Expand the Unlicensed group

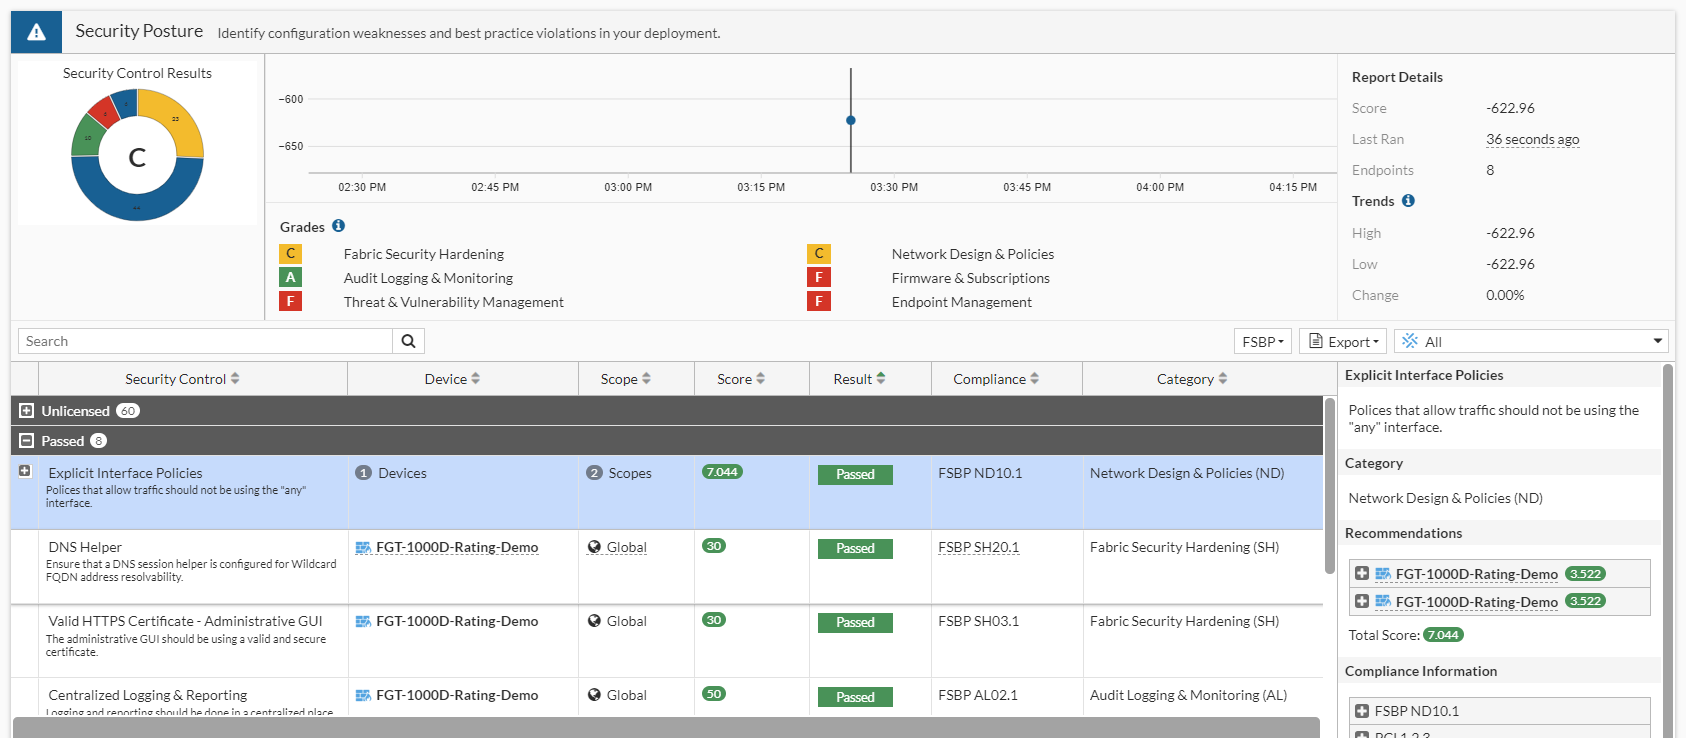click(27, 411)
